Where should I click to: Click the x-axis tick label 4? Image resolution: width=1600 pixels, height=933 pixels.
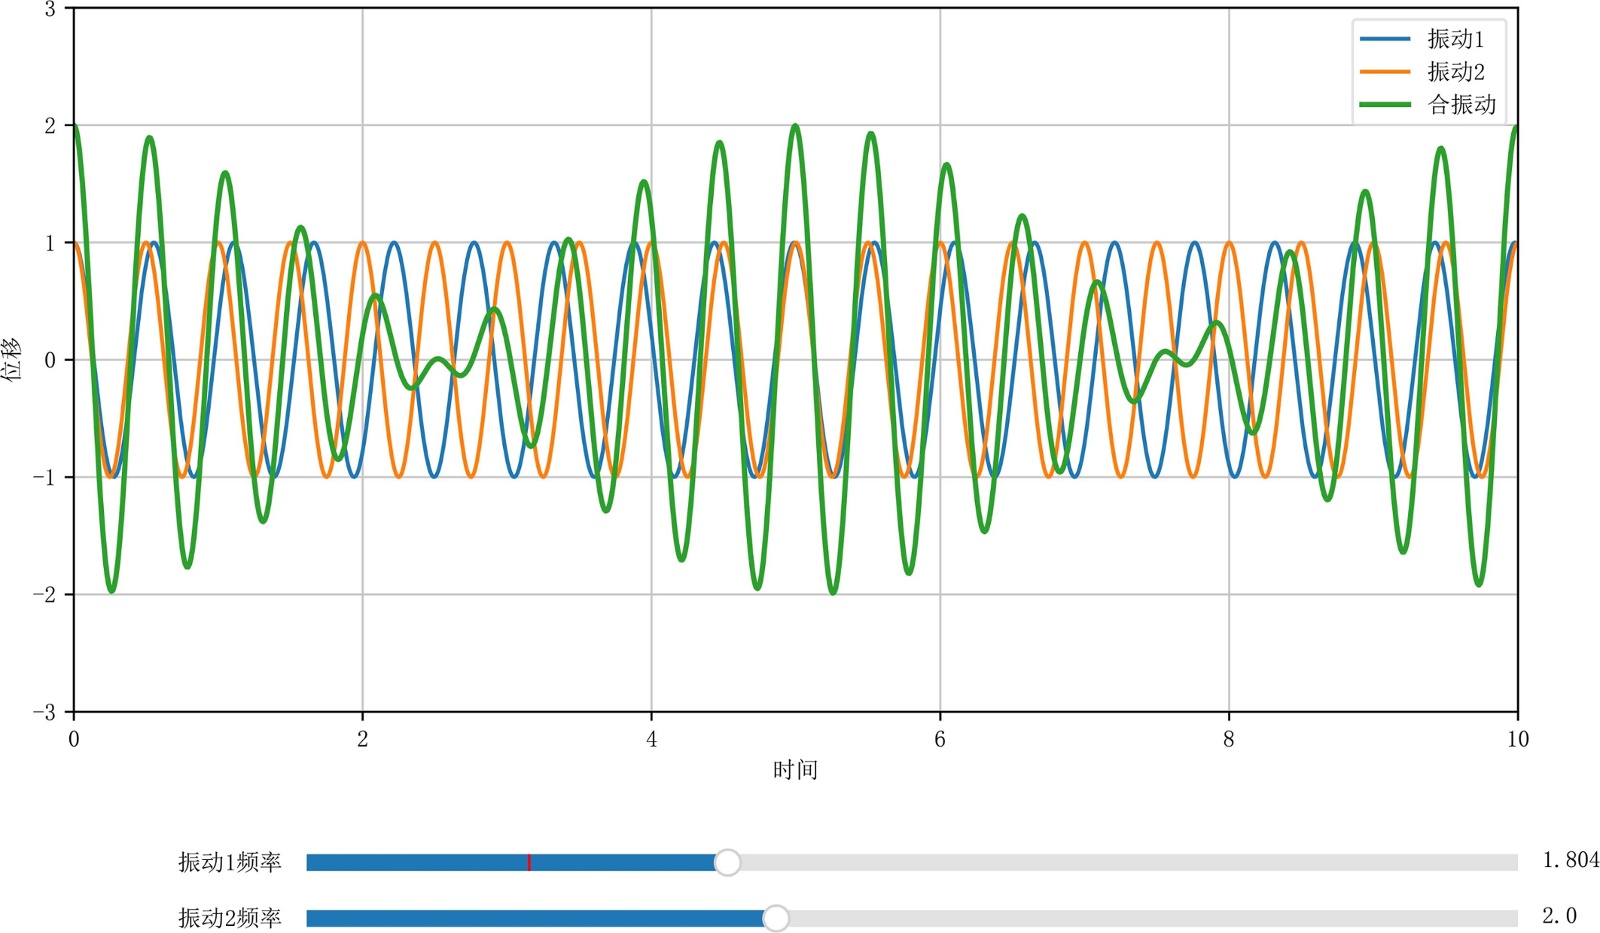(651, 739)
